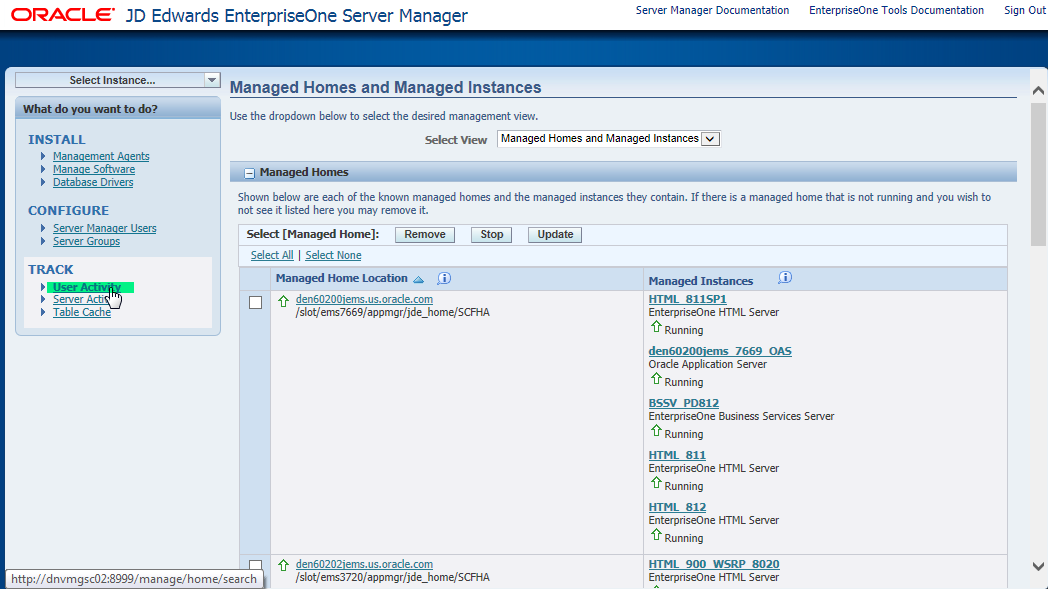Click the Select All link
This screenshot has width=1048, height=589.
tap(272, 255)
